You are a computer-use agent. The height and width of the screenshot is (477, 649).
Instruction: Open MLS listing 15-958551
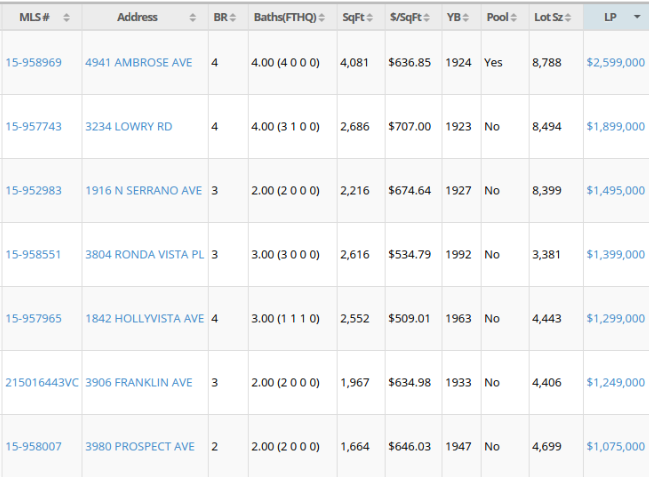point(33,255)
